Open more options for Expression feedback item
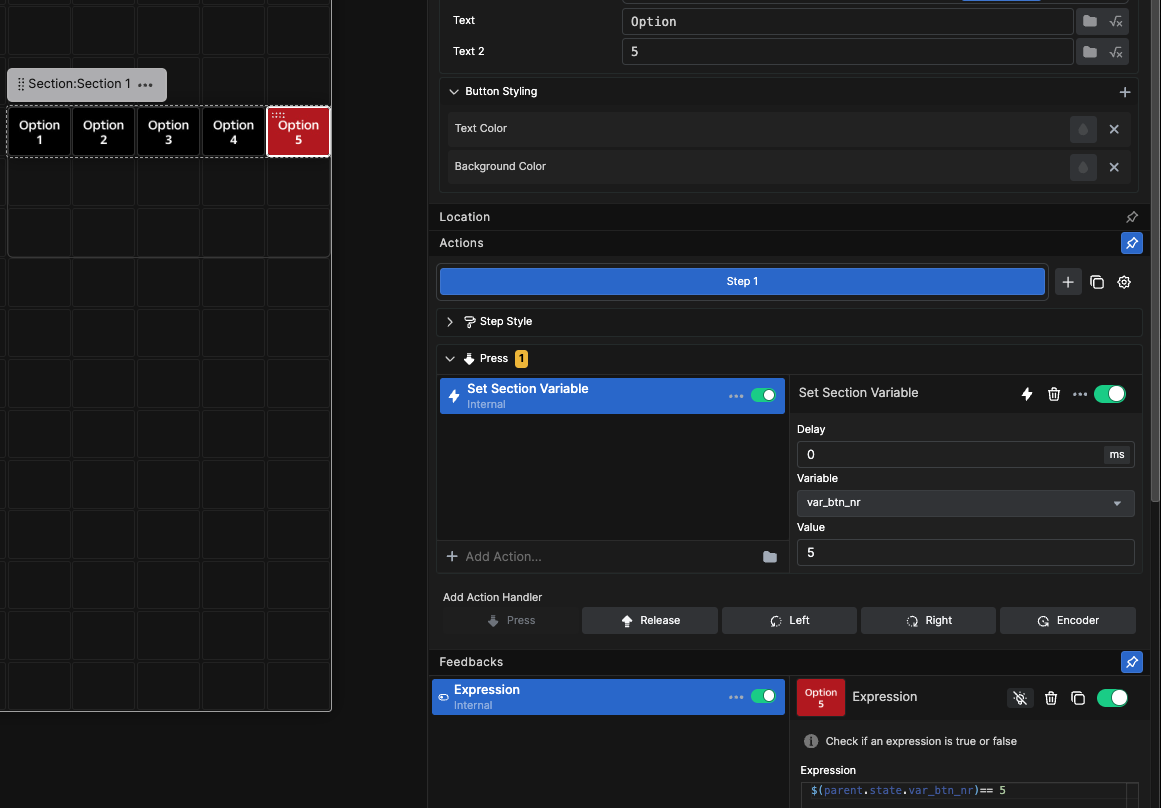Image resolution: width=1161 pixels, height=808 pixels. [x=735, y=697]
